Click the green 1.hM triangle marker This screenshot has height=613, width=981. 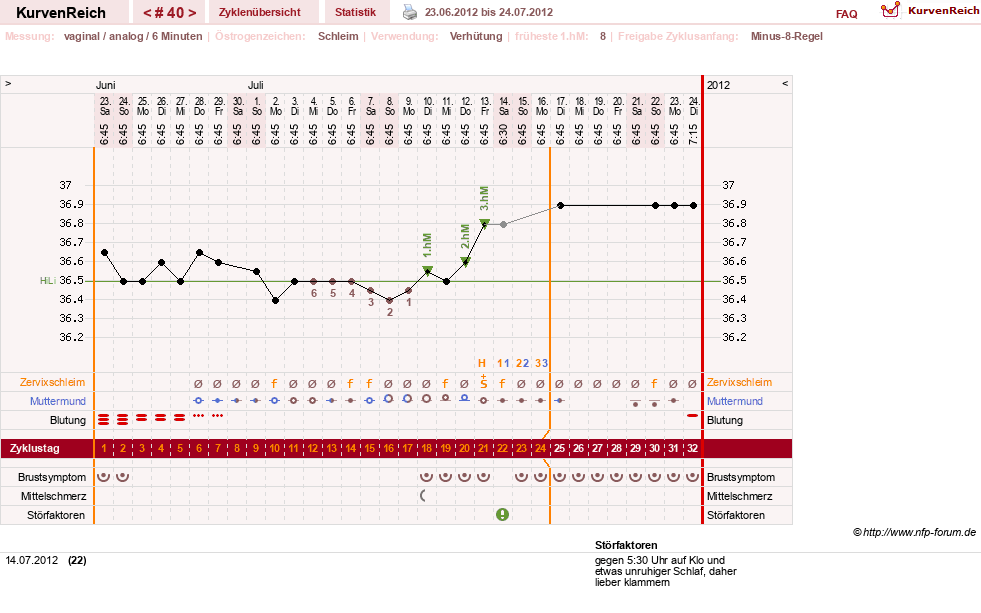point(427,270)
